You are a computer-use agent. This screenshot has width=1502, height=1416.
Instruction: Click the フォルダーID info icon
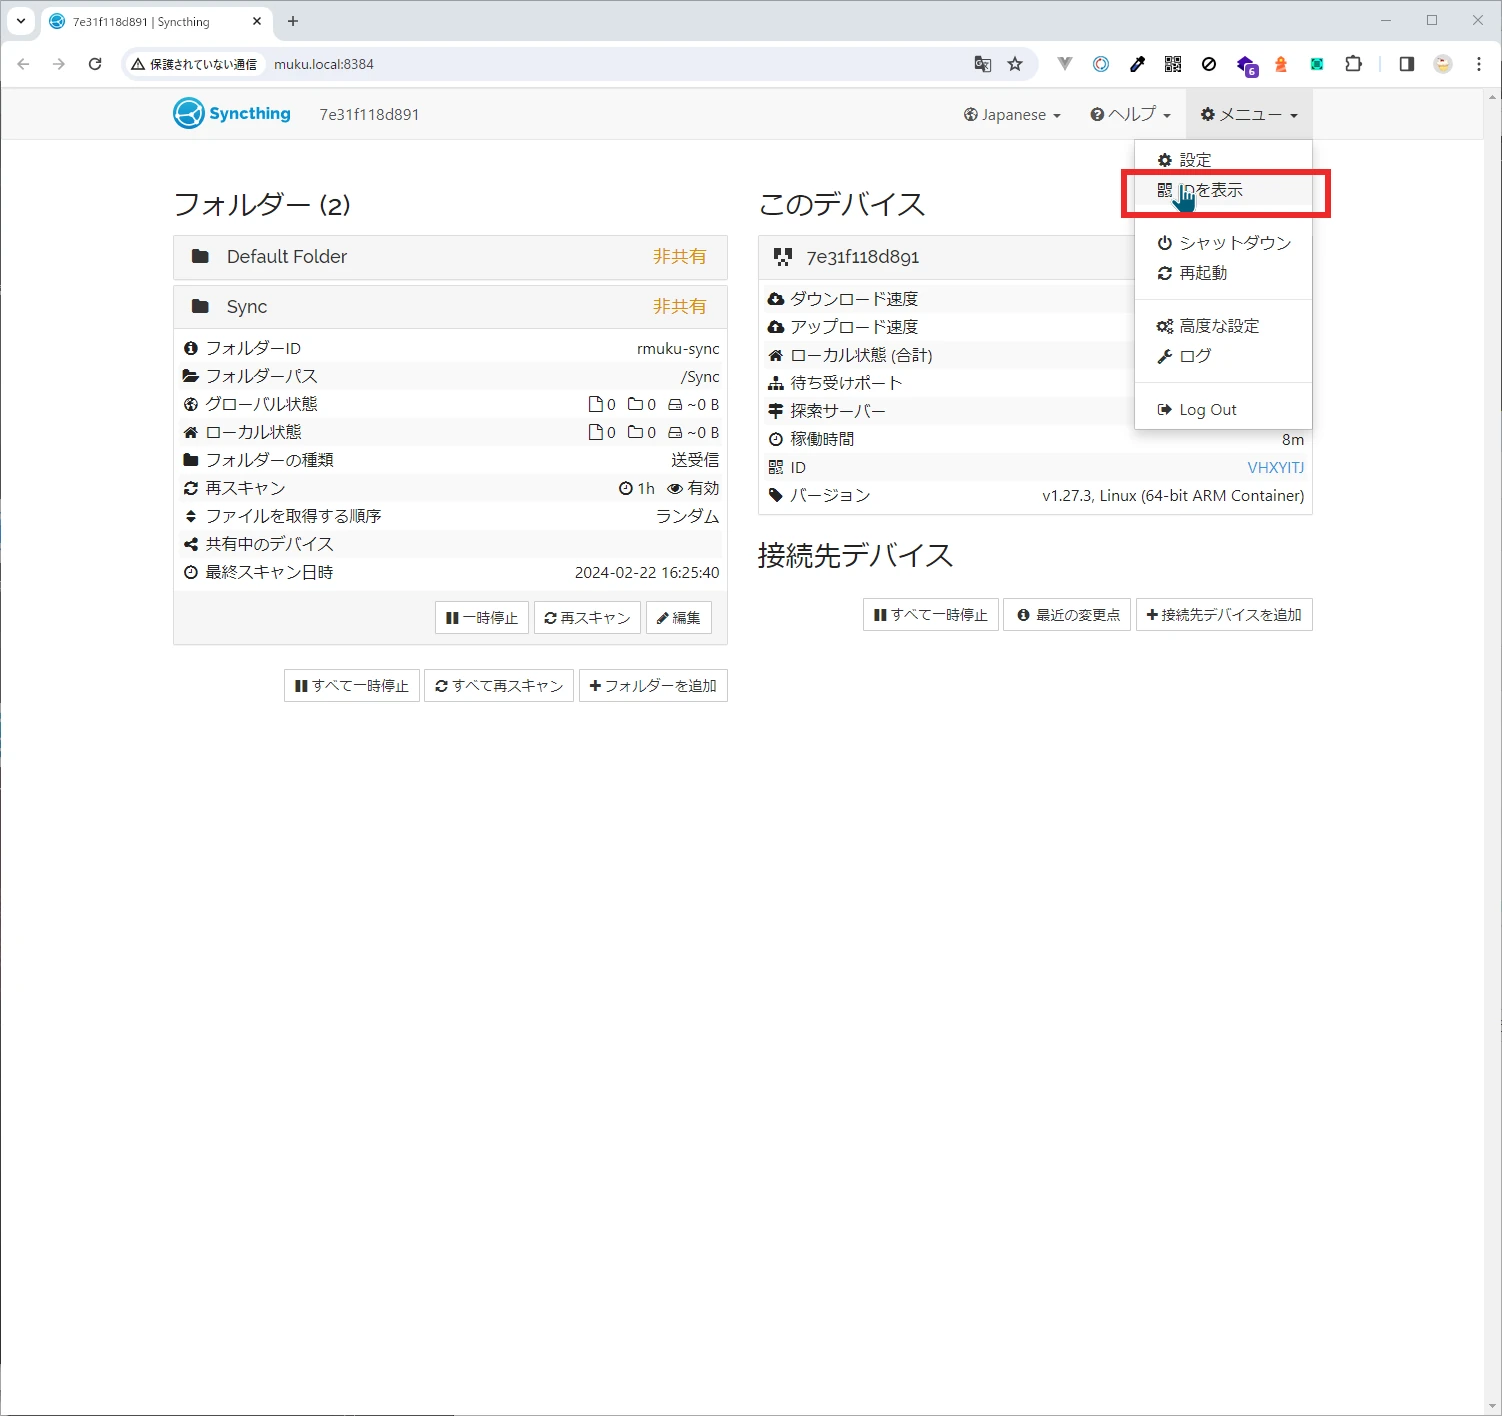[191, 348]
